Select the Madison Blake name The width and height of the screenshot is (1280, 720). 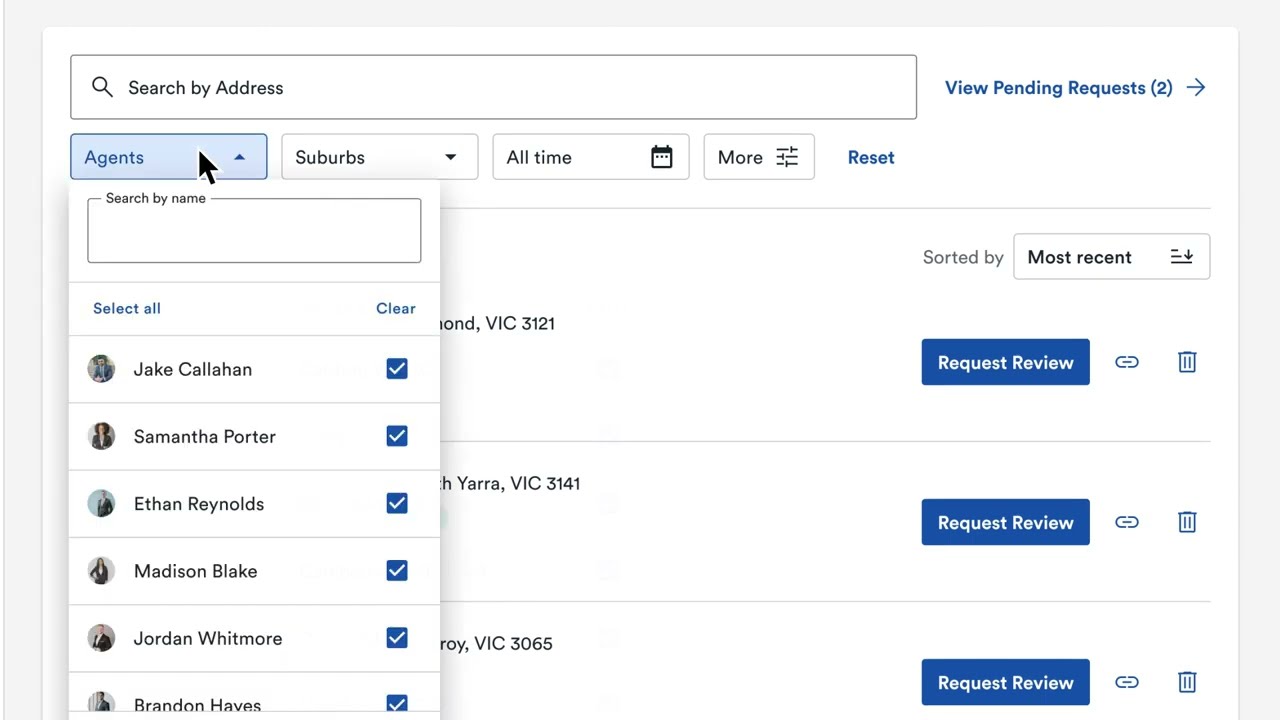pos(195,571)
